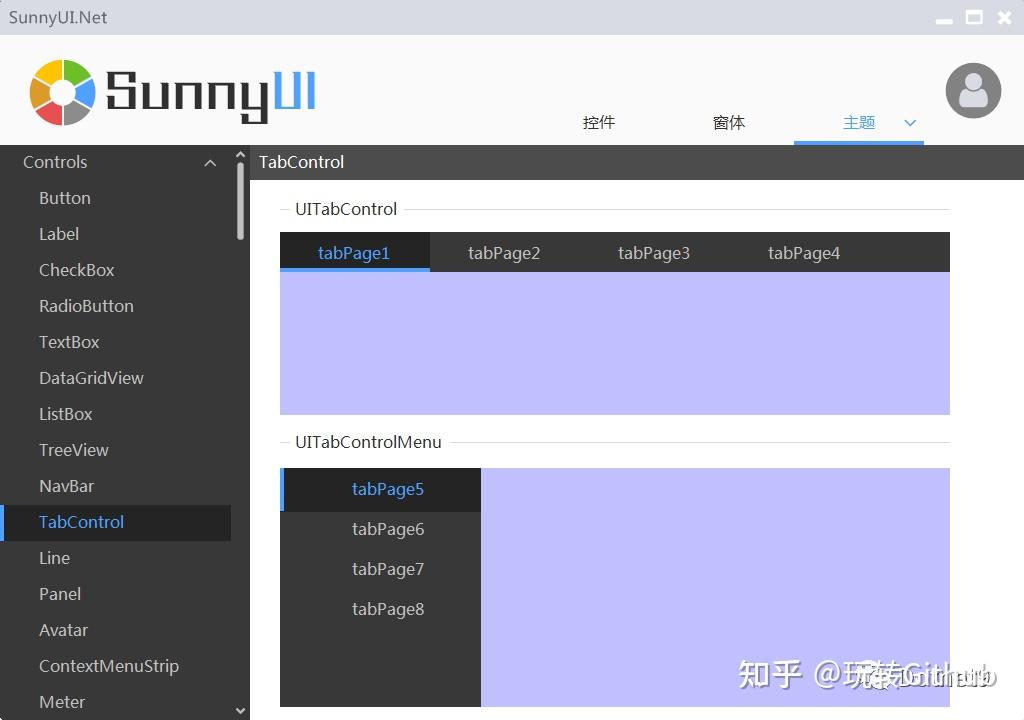The image size is (1024, 720).
Task: Open the ContextMenuStrip demo
Action: coord(108,666)
